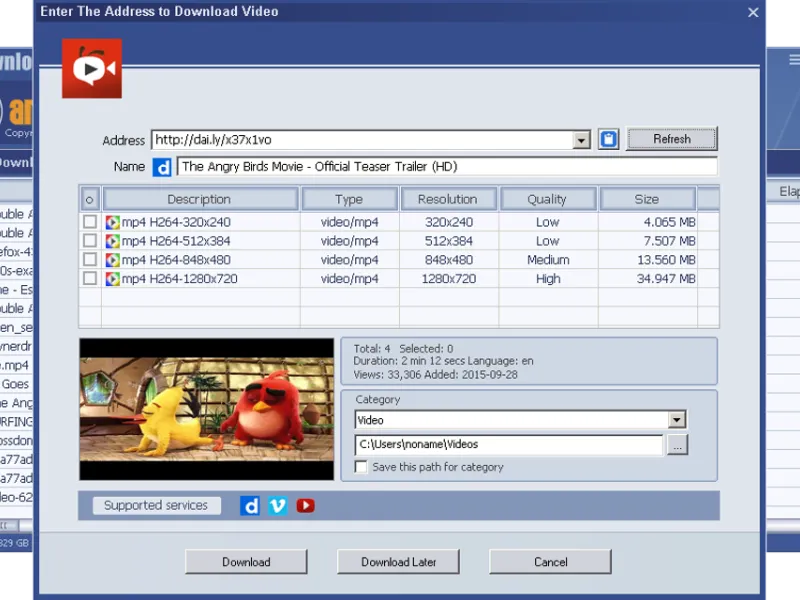Click the red video camera app logo
Screen dimensions: 800x600
pos(92,68)
